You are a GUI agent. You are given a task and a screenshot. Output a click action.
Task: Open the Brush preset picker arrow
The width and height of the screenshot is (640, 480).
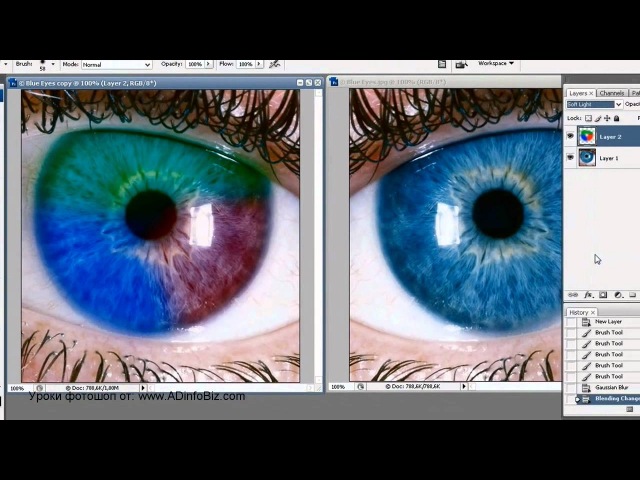click(x=53, y=64)
